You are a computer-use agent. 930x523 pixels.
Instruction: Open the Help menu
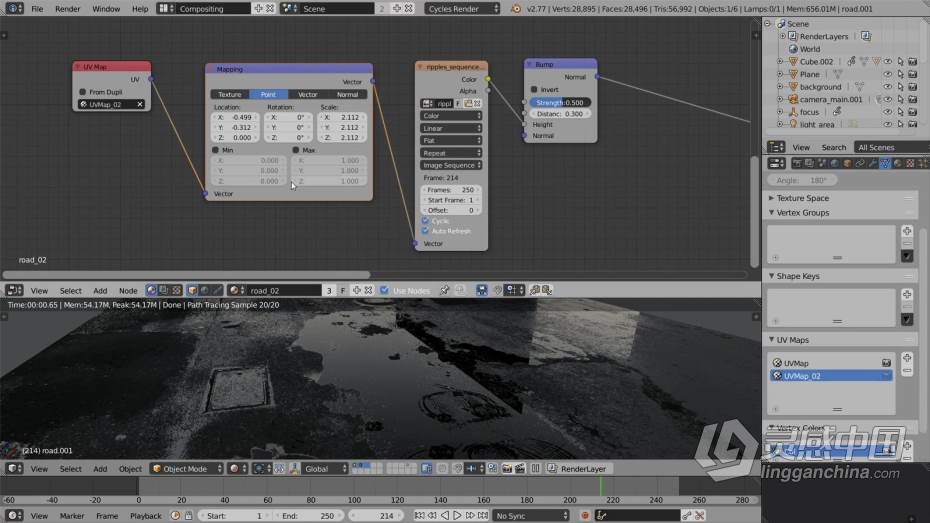(140, 9)
